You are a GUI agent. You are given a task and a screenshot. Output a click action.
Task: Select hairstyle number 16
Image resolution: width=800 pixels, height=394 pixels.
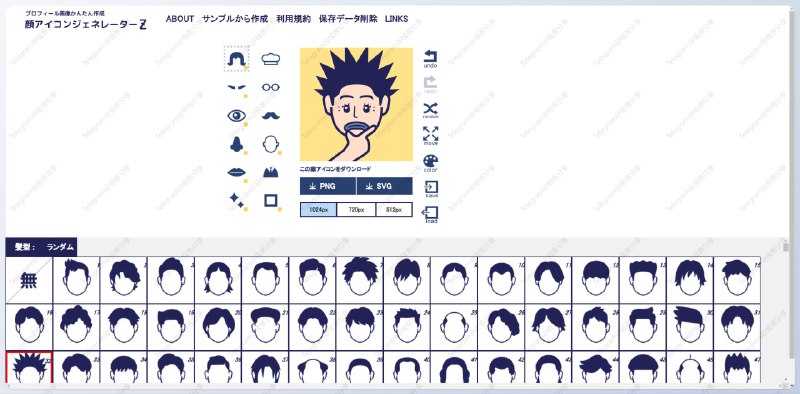pos(29,327)
